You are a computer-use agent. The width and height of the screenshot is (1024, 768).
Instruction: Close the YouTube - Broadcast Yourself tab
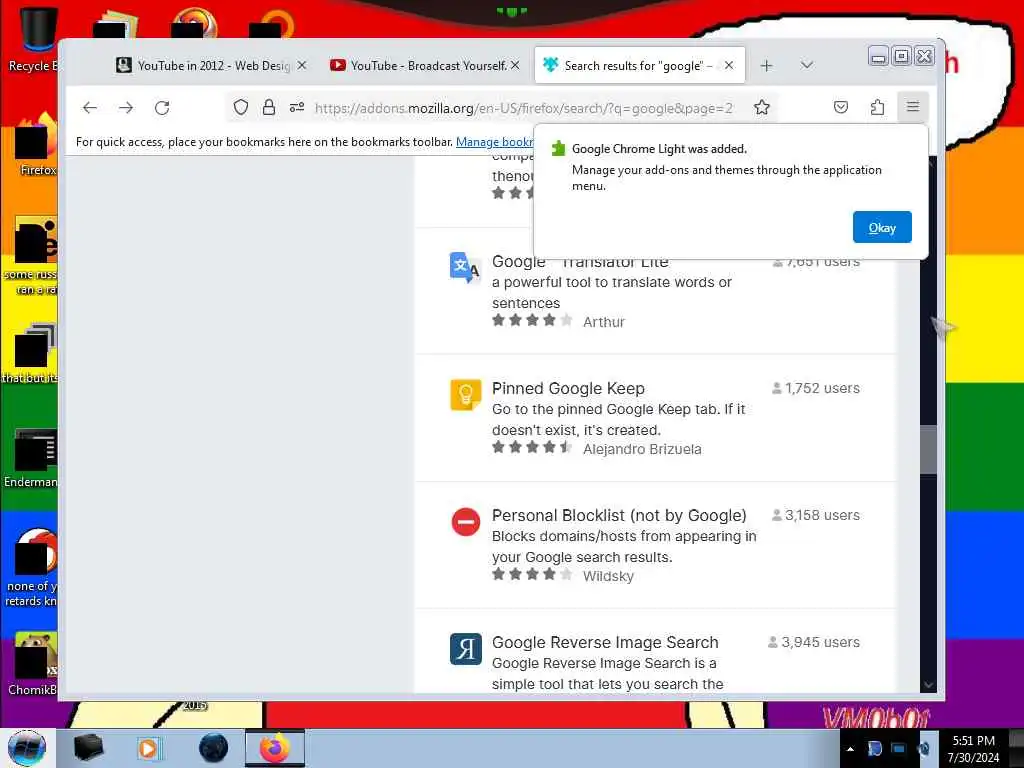[x=515, y=65]
